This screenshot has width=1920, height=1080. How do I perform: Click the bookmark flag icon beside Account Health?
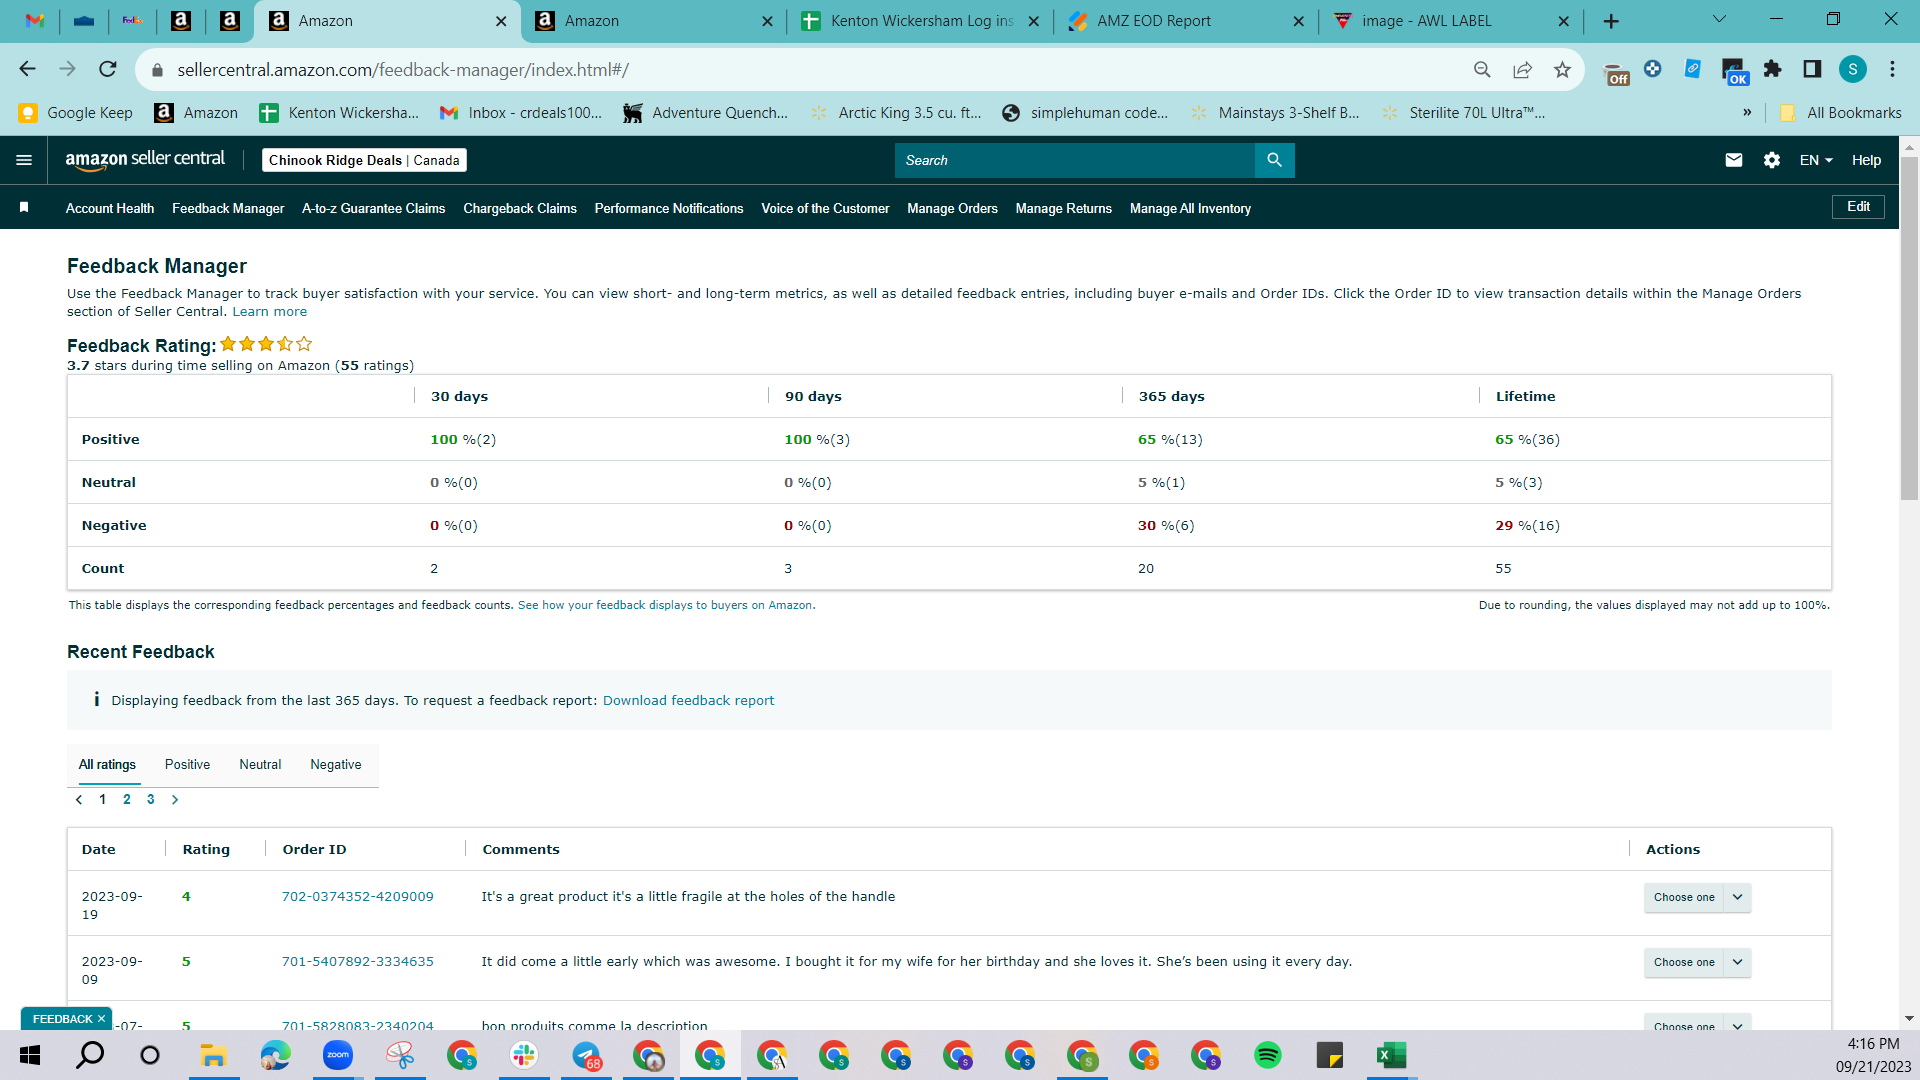tap(24, 208)
